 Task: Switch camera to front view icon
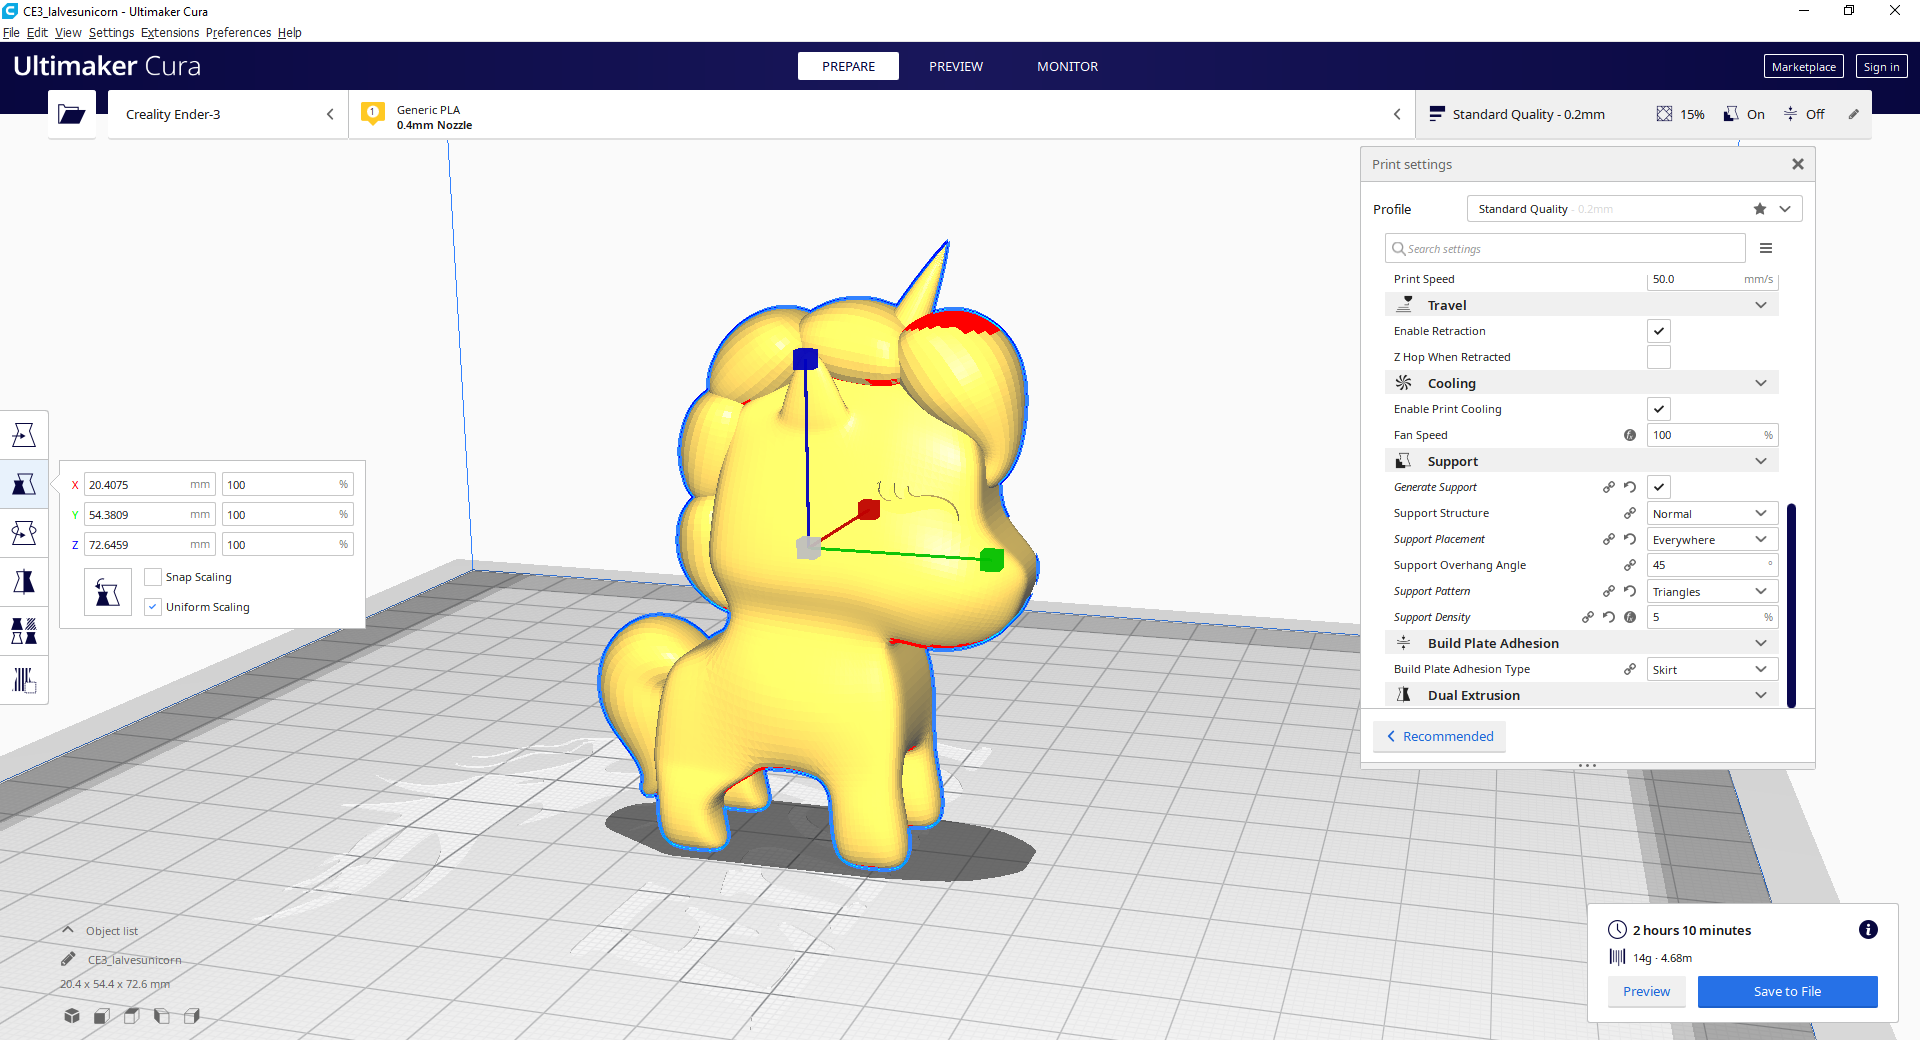(x=102, y=1016)
